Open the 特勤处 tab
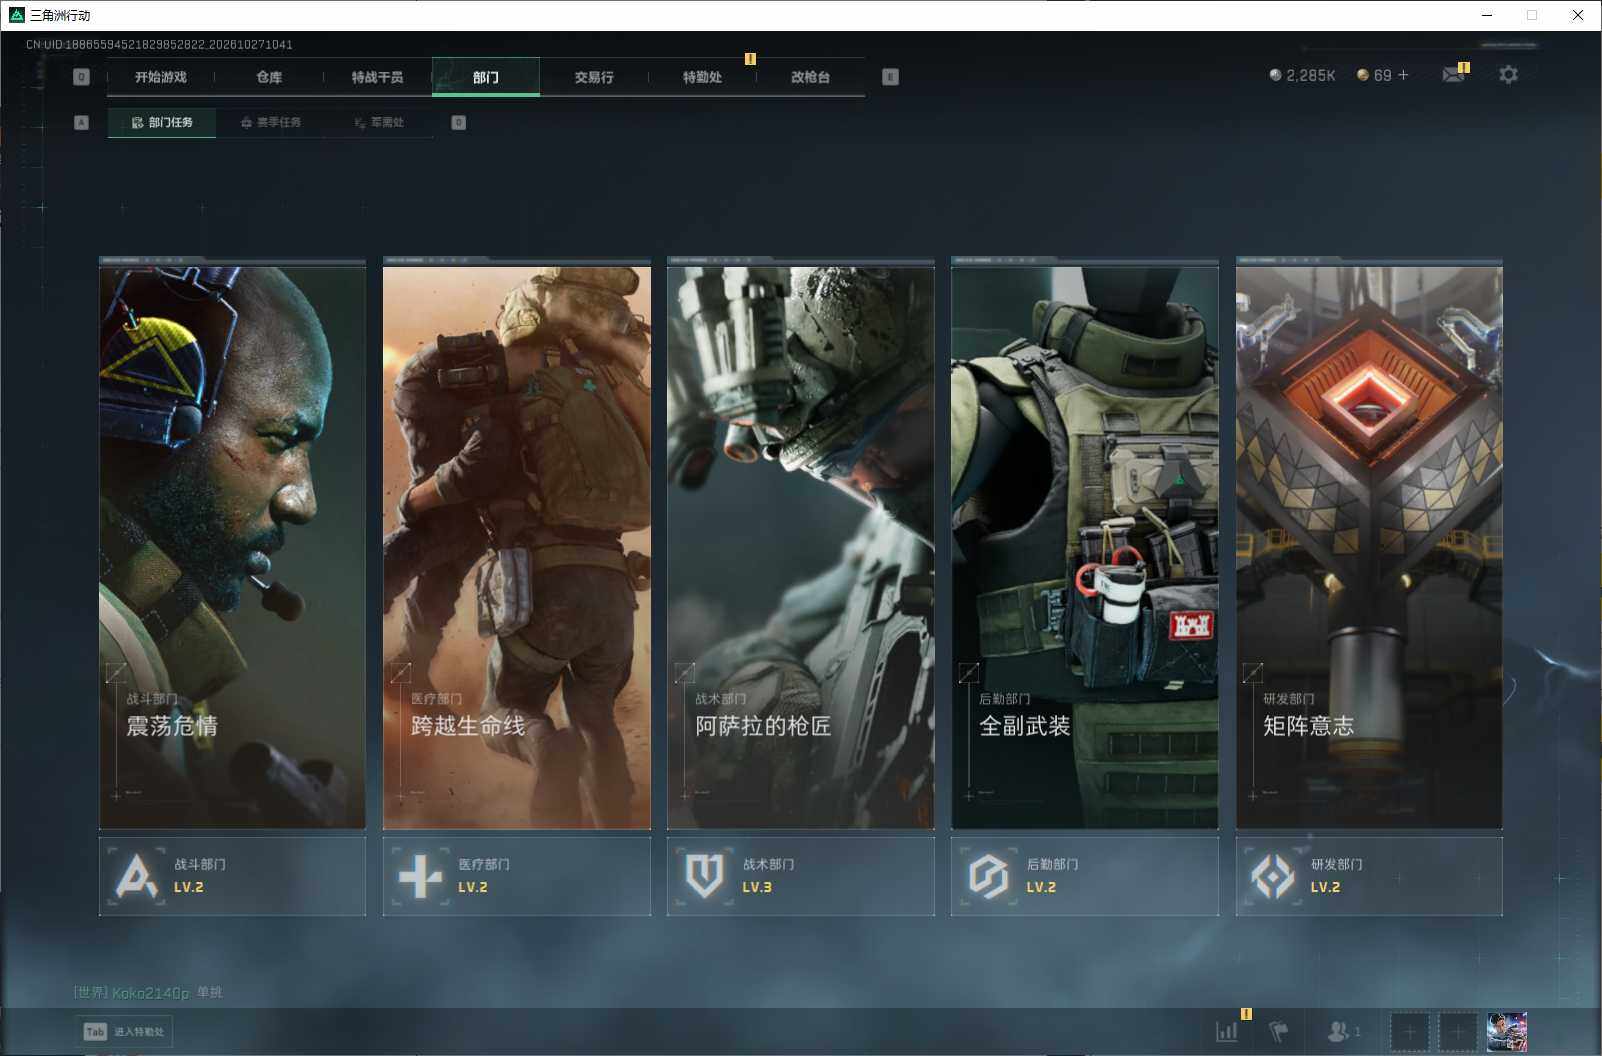The height and width of the screenshot is (1056, 1602). (702, 77)
